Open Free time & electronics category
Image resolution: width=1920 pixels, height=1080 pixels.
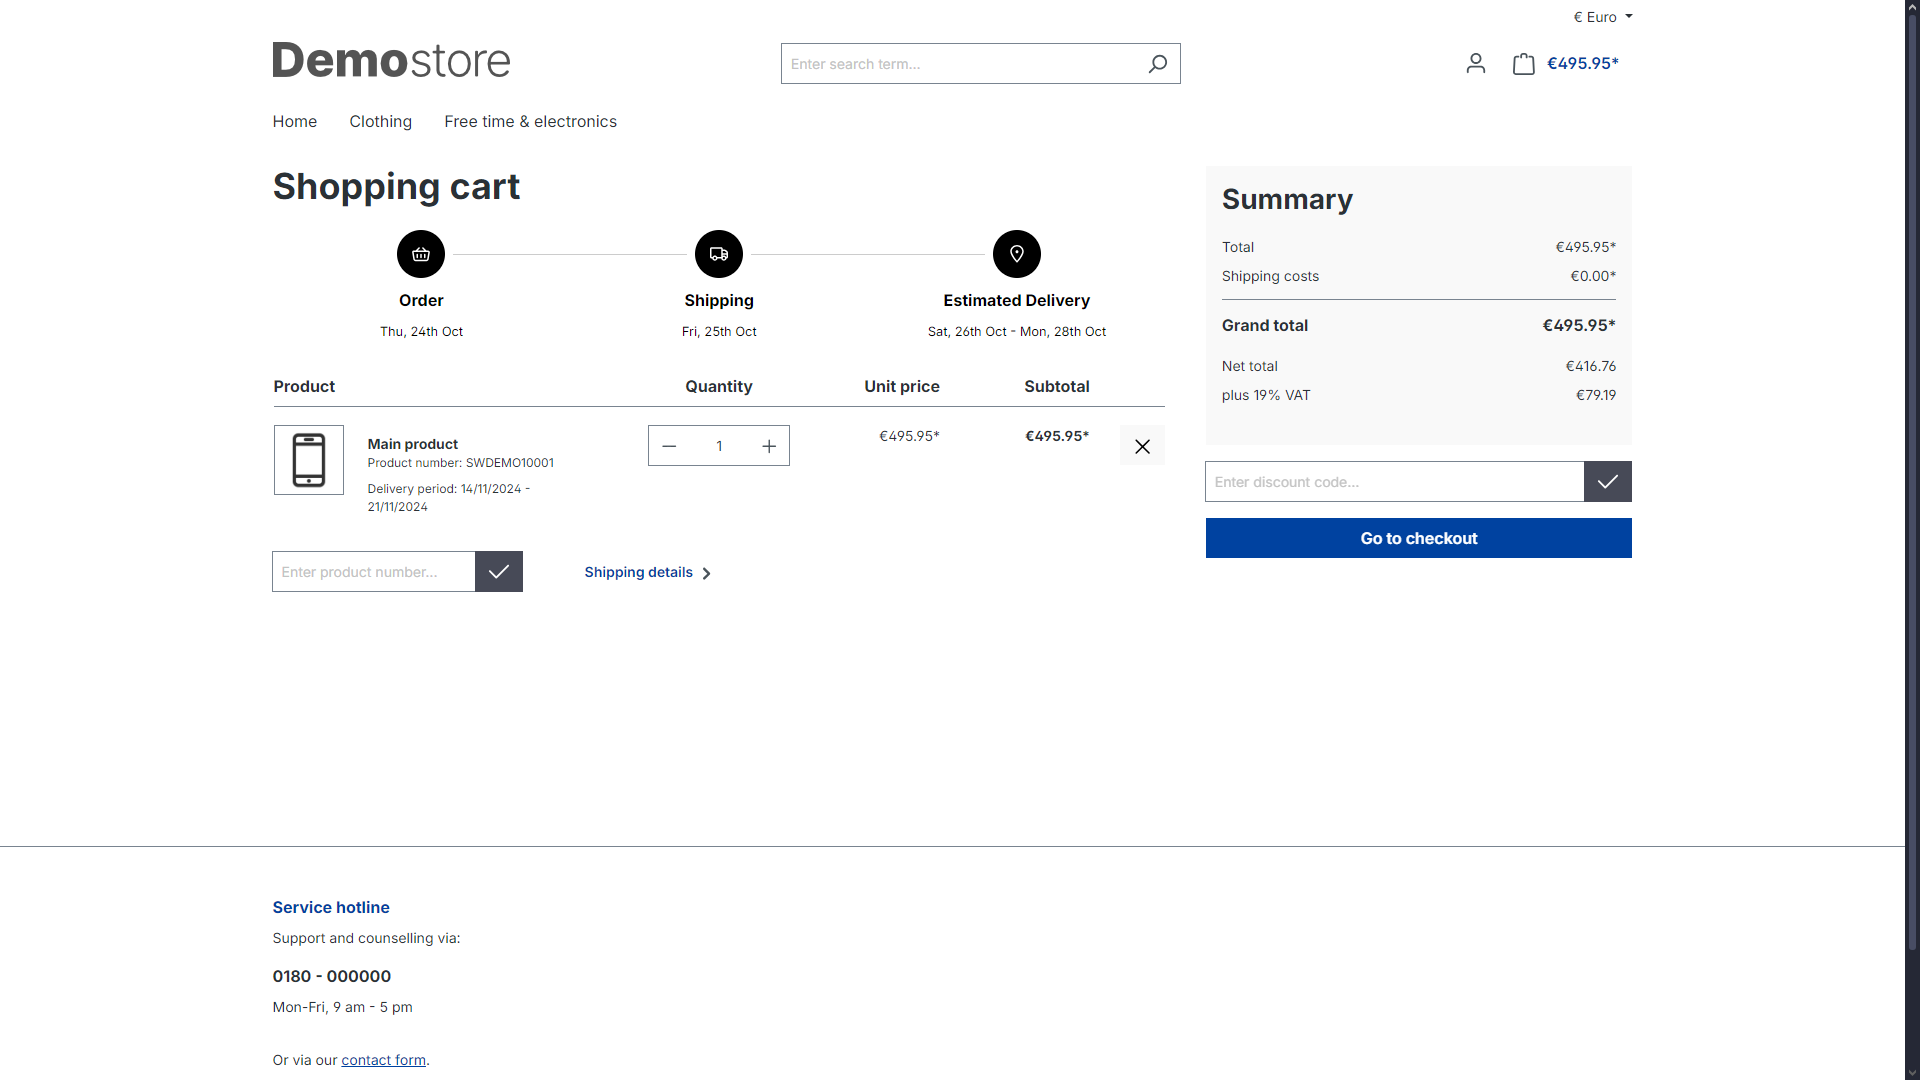pyautogui.click(x=531, y=122)
